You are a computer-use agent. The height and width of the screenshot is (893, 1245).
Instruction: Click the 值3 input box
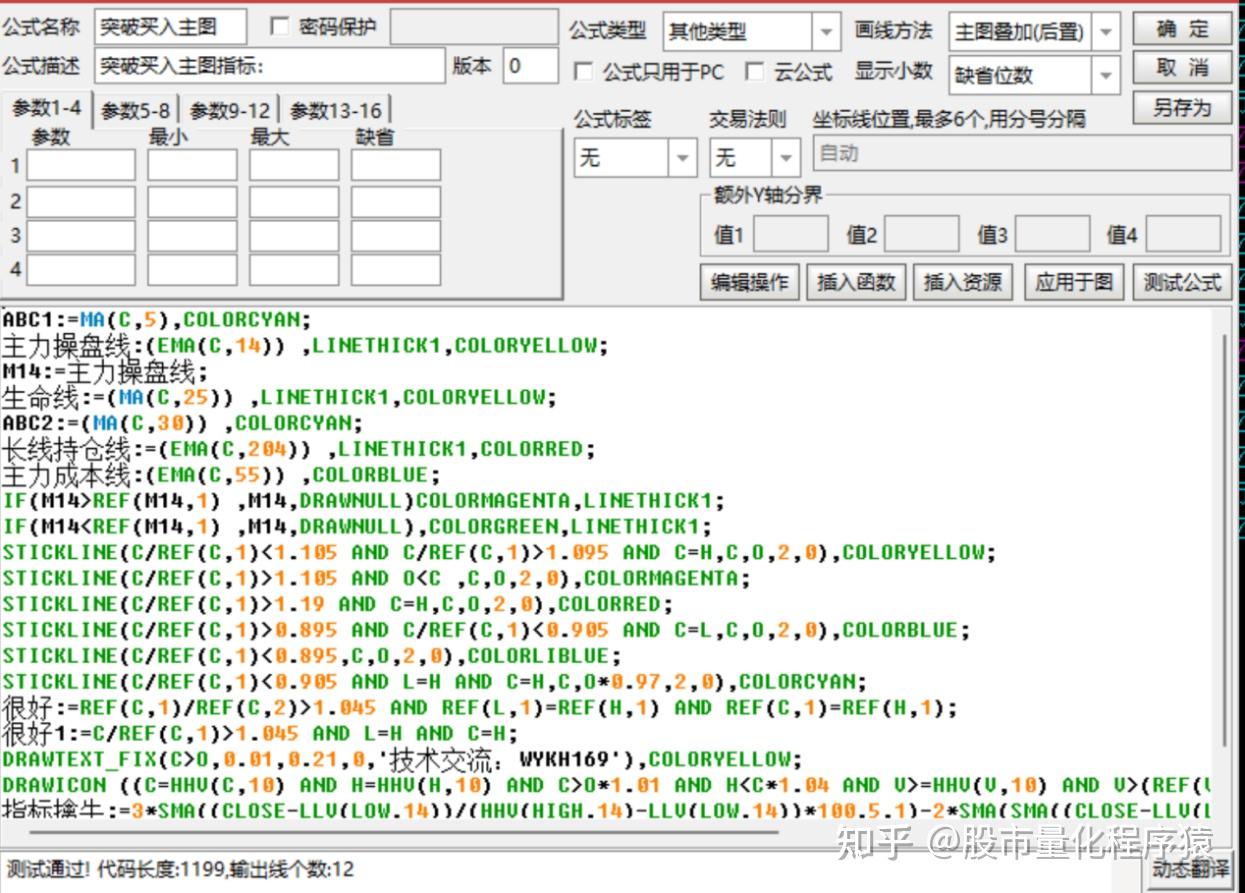tap(1052, 234)
